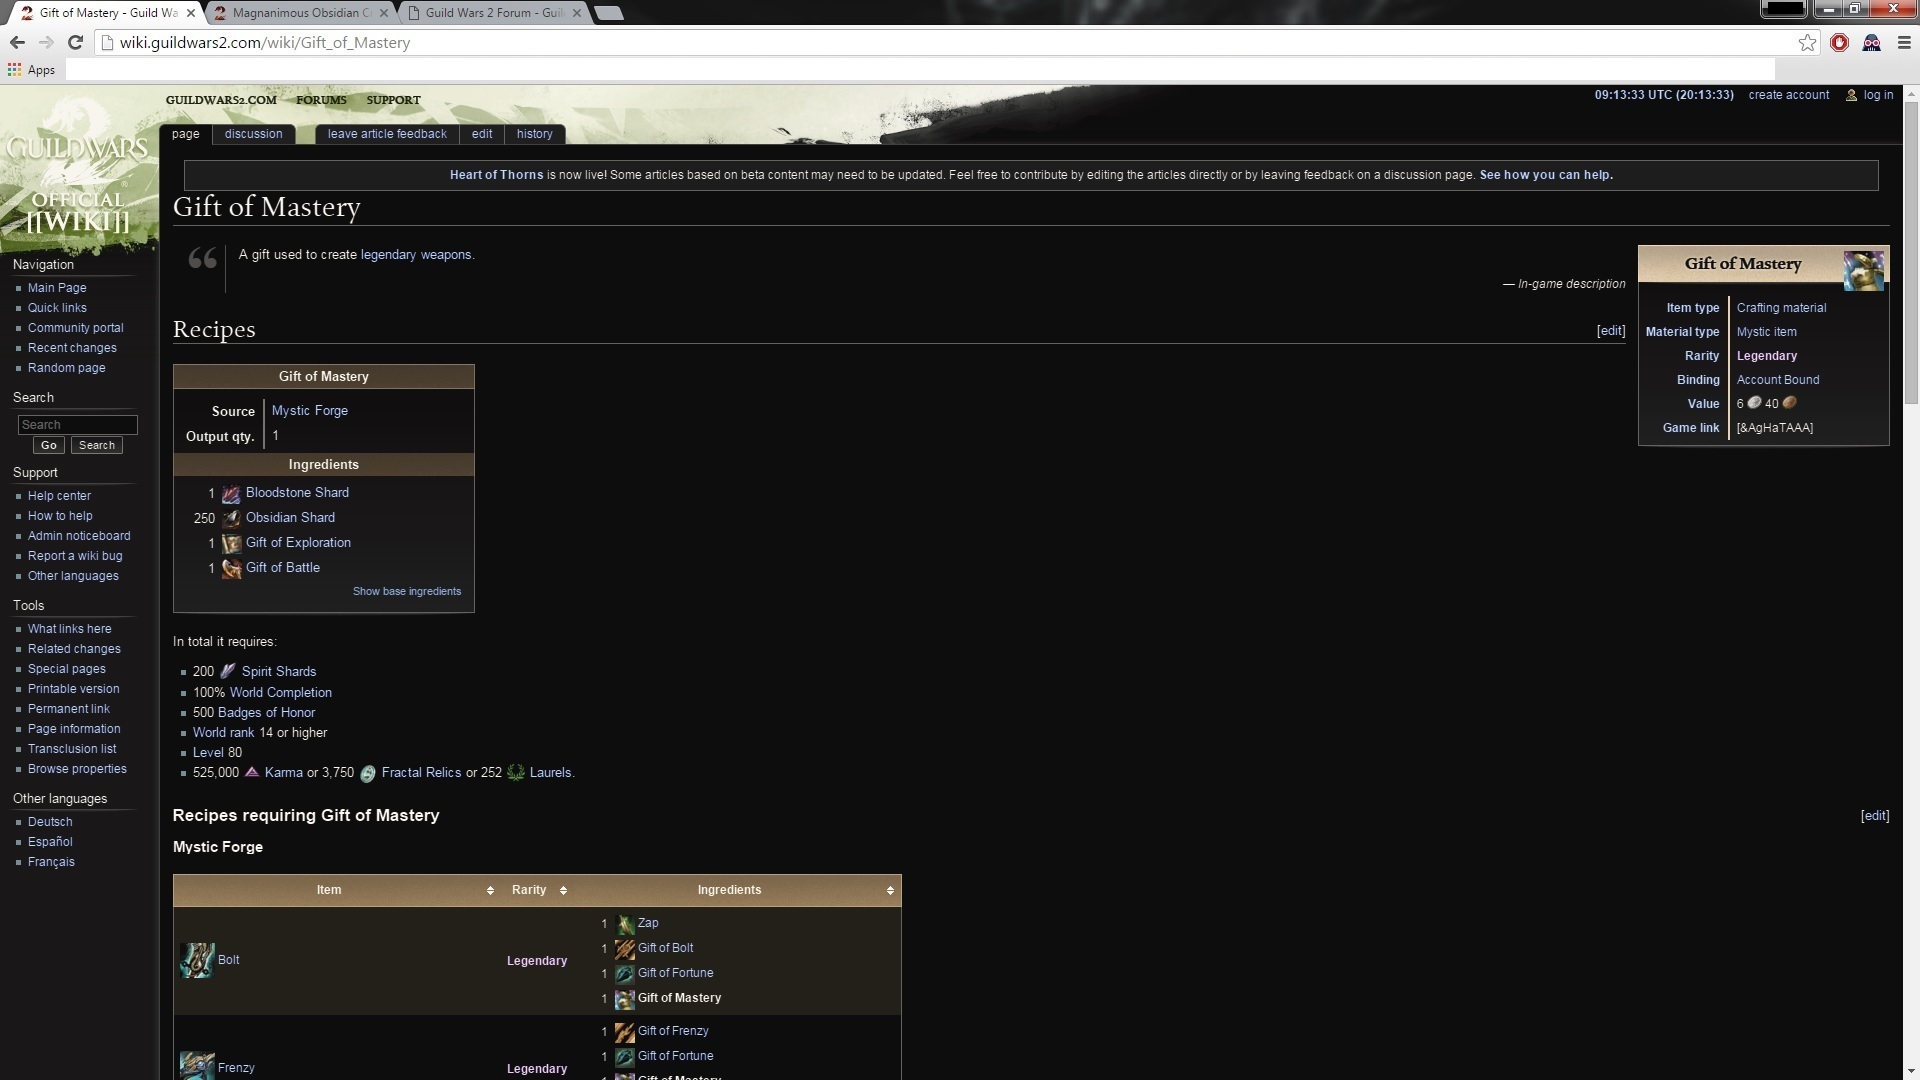
Task: Bookmark page with star icon
Action: pos(1807,42)
